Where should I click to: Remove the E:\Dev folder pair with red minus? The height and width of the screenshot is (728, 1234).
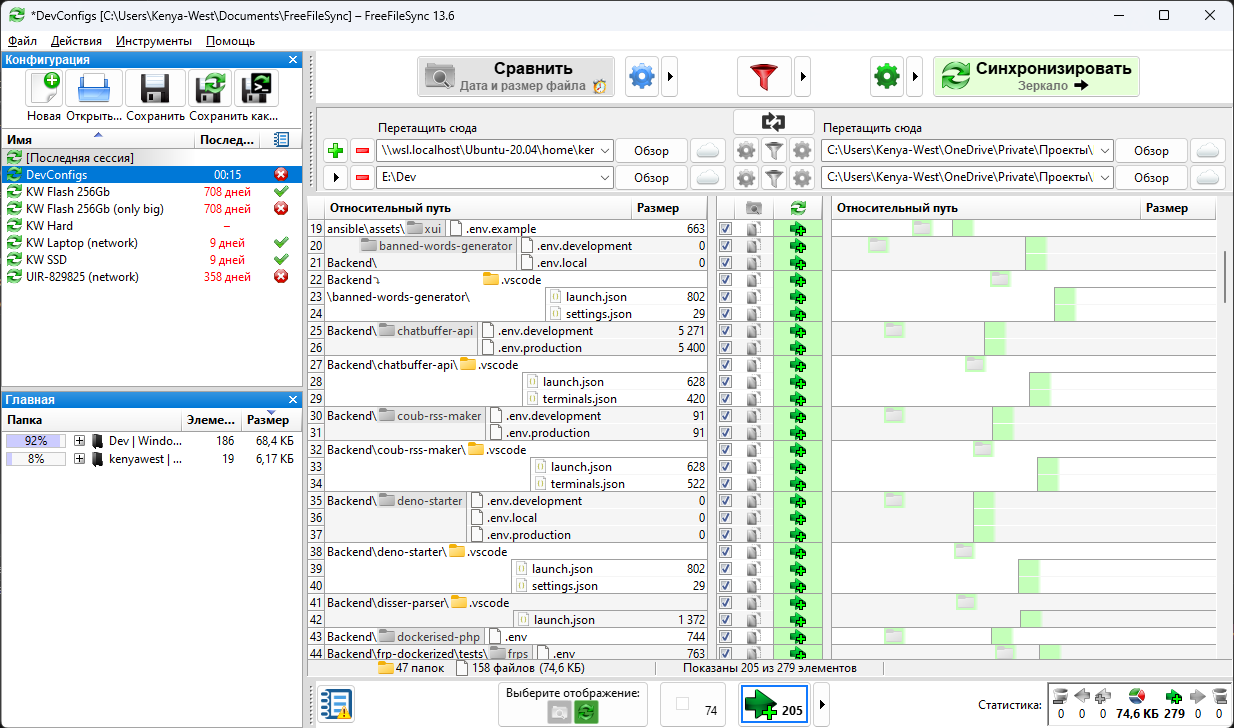[362, 178]
